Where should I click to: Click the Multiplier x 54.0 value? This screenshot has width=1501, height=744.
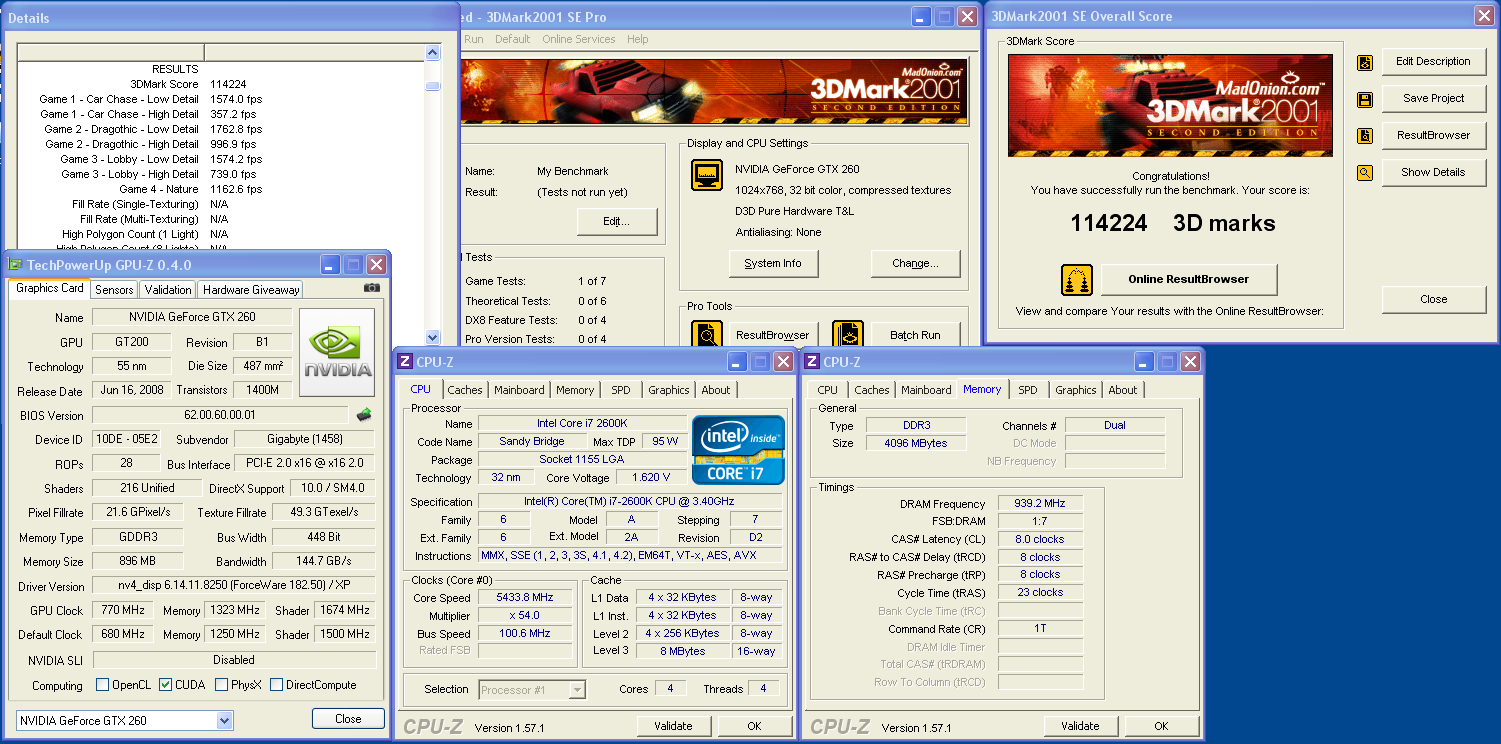(x=524, y=615)
